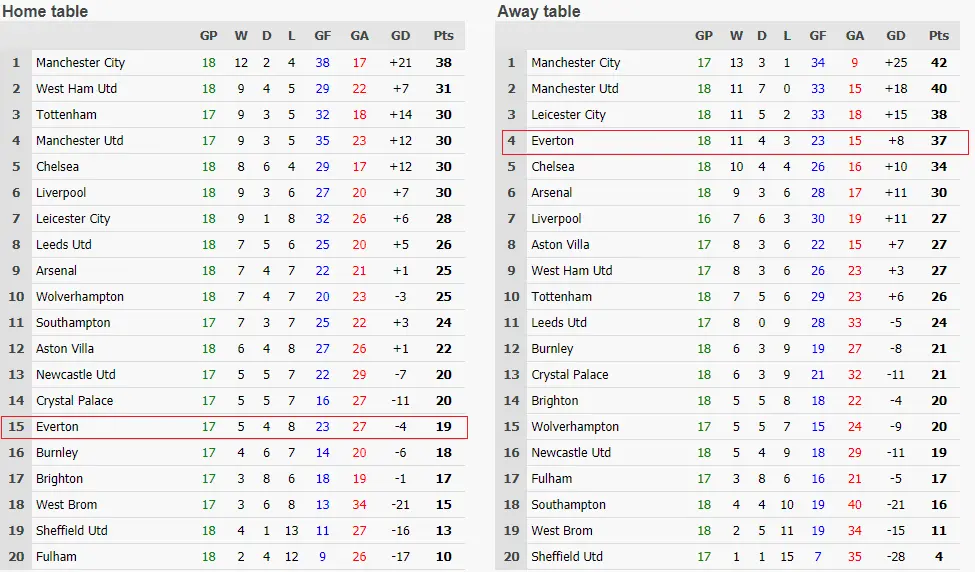The image size is (975, 572).
Task: Click Fulham in the Home table
Action: (x=56, y=557)
